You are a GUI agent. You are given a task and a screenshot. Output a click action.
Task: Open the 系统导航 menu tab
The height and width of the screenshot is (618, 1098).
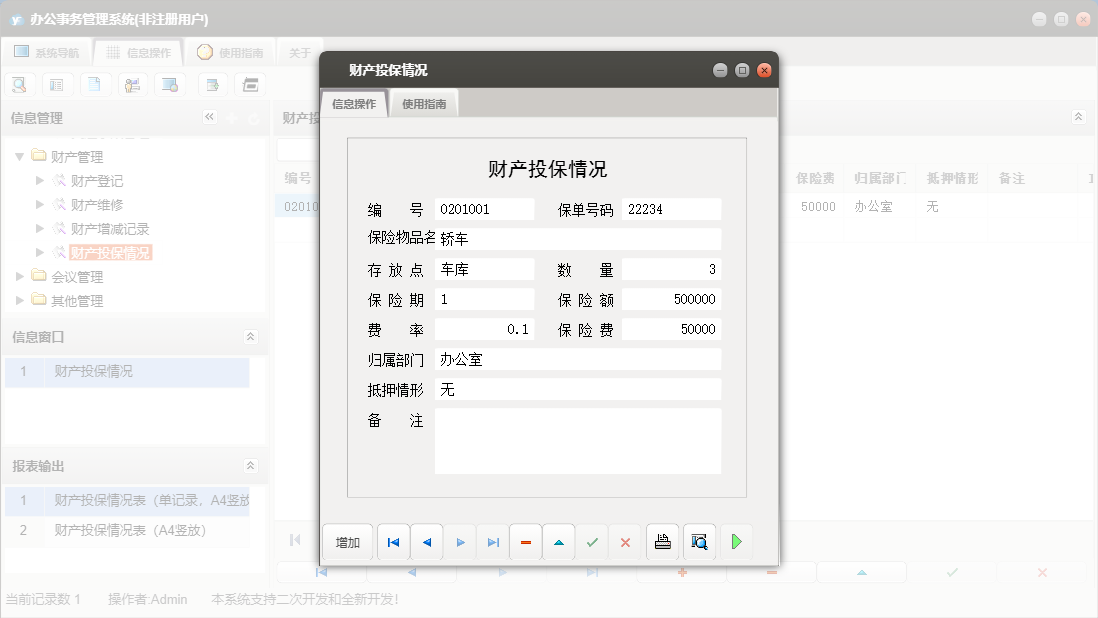(x=49, y=51)
